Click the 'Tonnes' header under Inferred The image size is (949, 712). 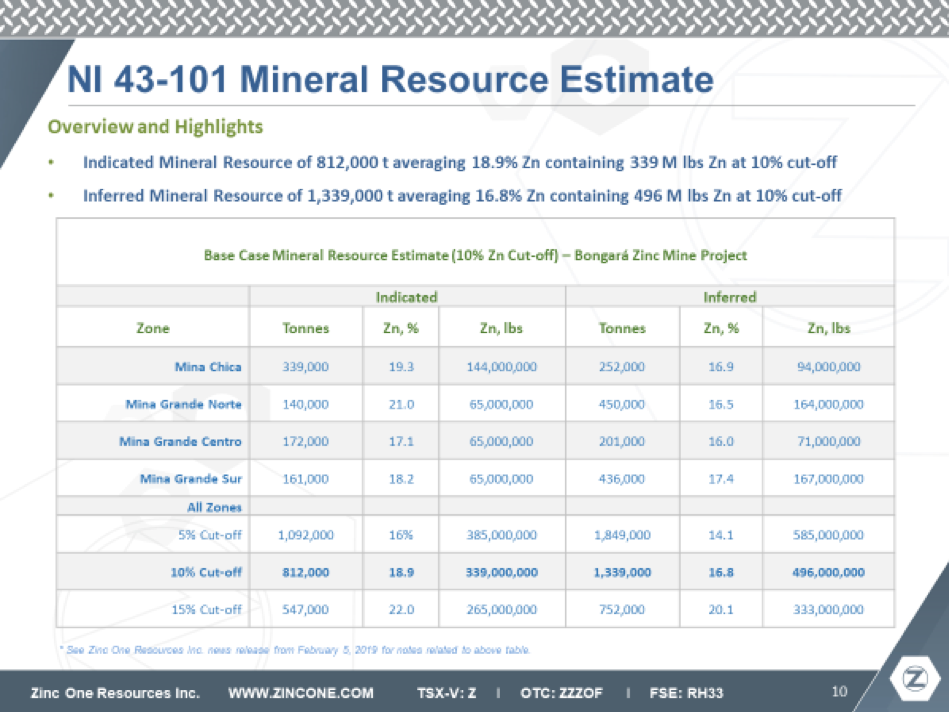click(x=622, y=328)
